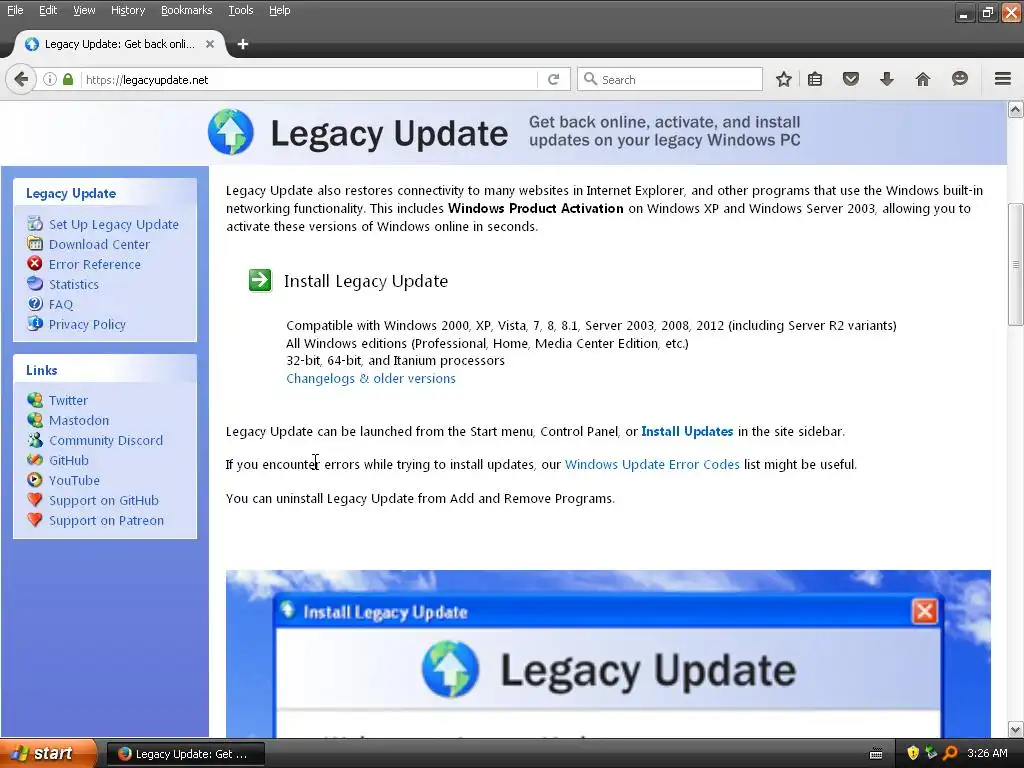Follow the Mastodon link
This screenshot has height=768, width=1024.
tap(79, 421)
